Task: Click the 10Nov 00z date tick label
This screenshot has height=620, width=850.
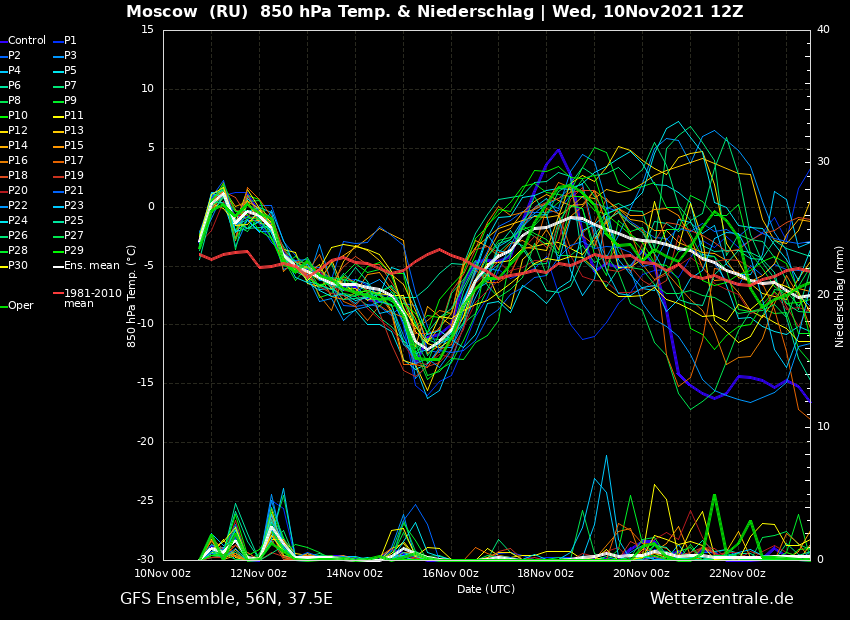Action: pyautogui.click(x=163, y=573)
